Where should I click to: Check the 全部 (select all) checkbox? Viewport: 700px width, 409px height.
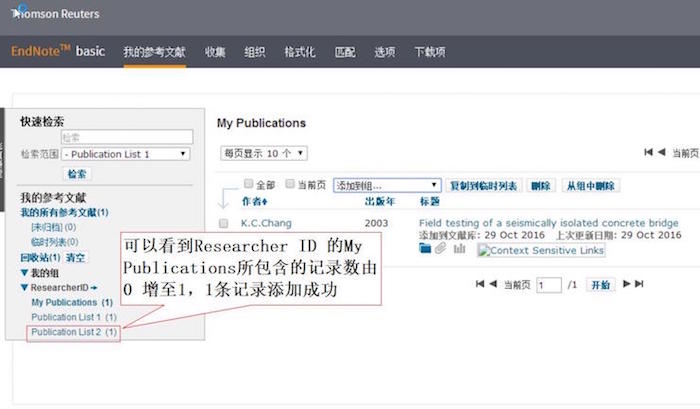coord(249,184)
